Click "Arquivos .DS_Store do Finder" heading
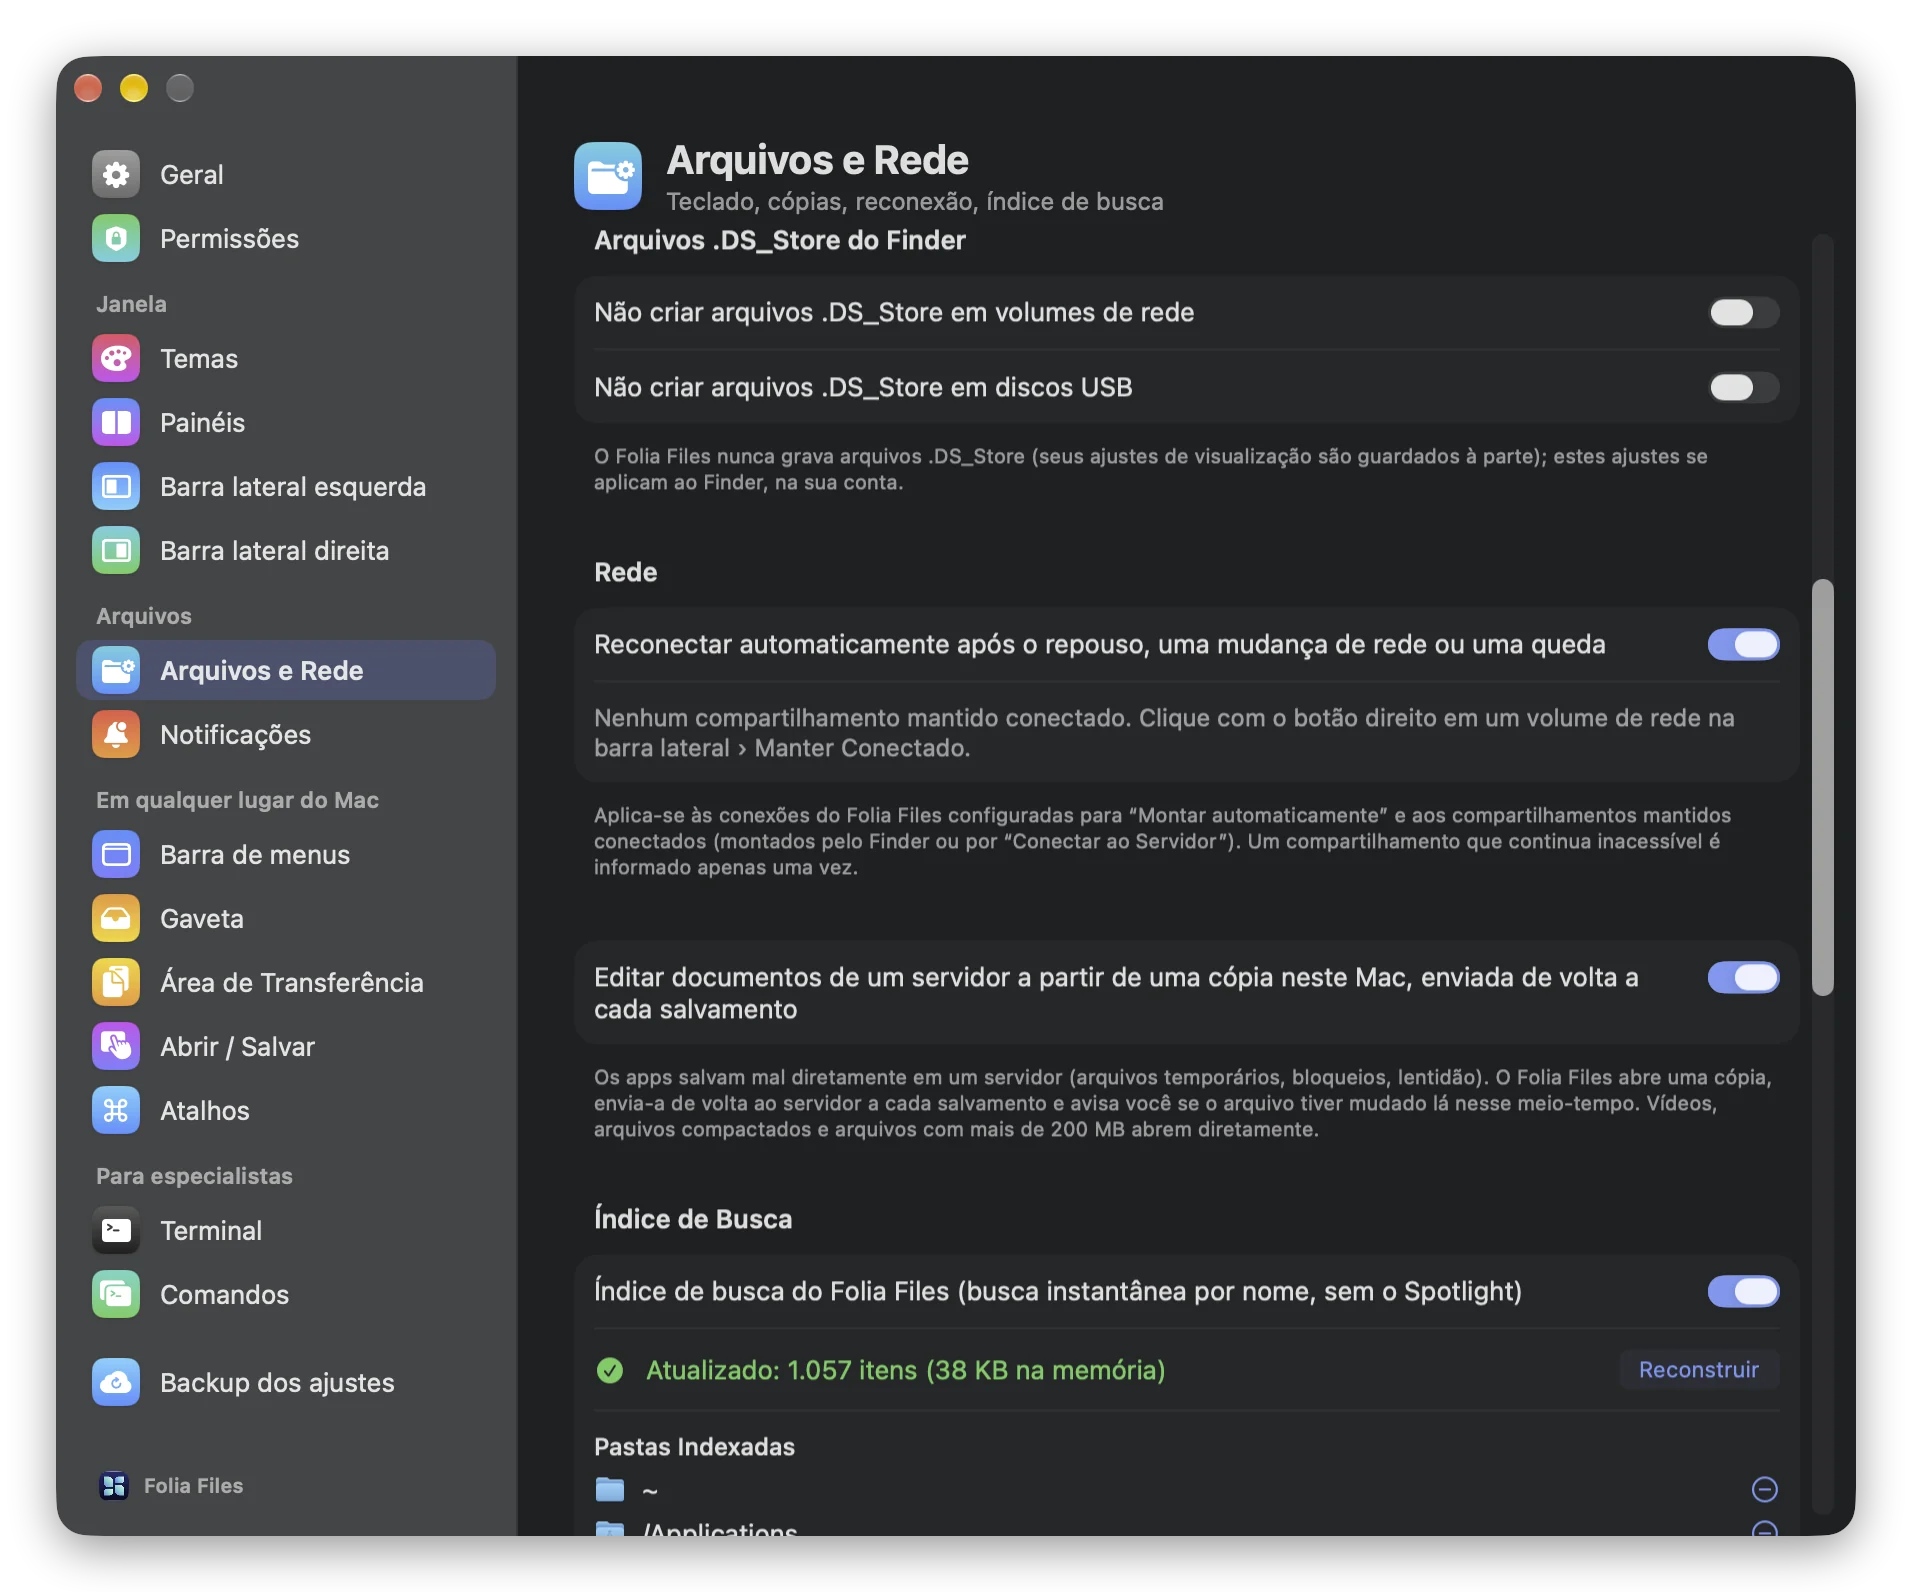This screenshot has height=1592, width=1912. [779, 241]
